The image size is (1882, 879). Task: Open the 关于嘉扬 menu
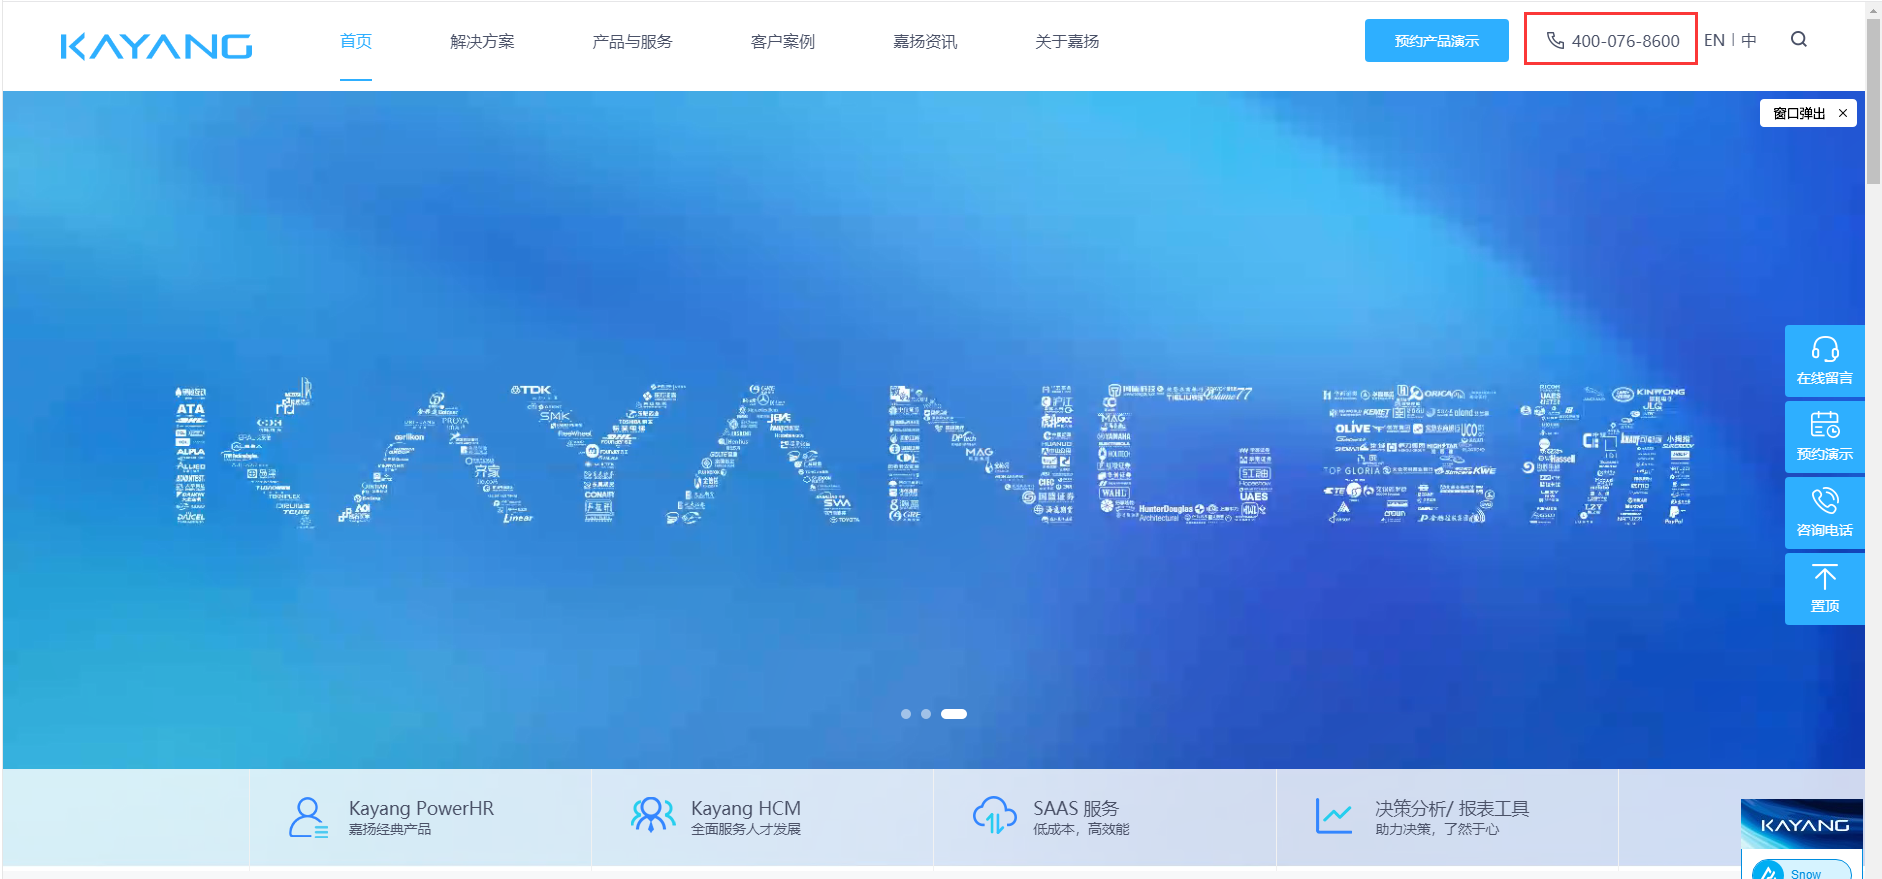point(1067,41)
